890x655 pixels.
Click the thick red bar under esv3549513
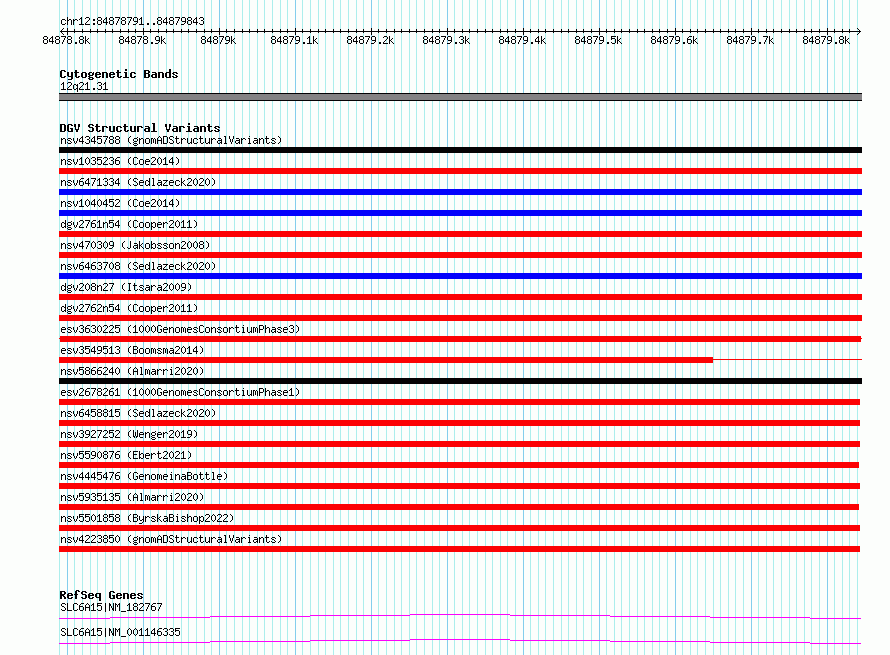point(386,360)
